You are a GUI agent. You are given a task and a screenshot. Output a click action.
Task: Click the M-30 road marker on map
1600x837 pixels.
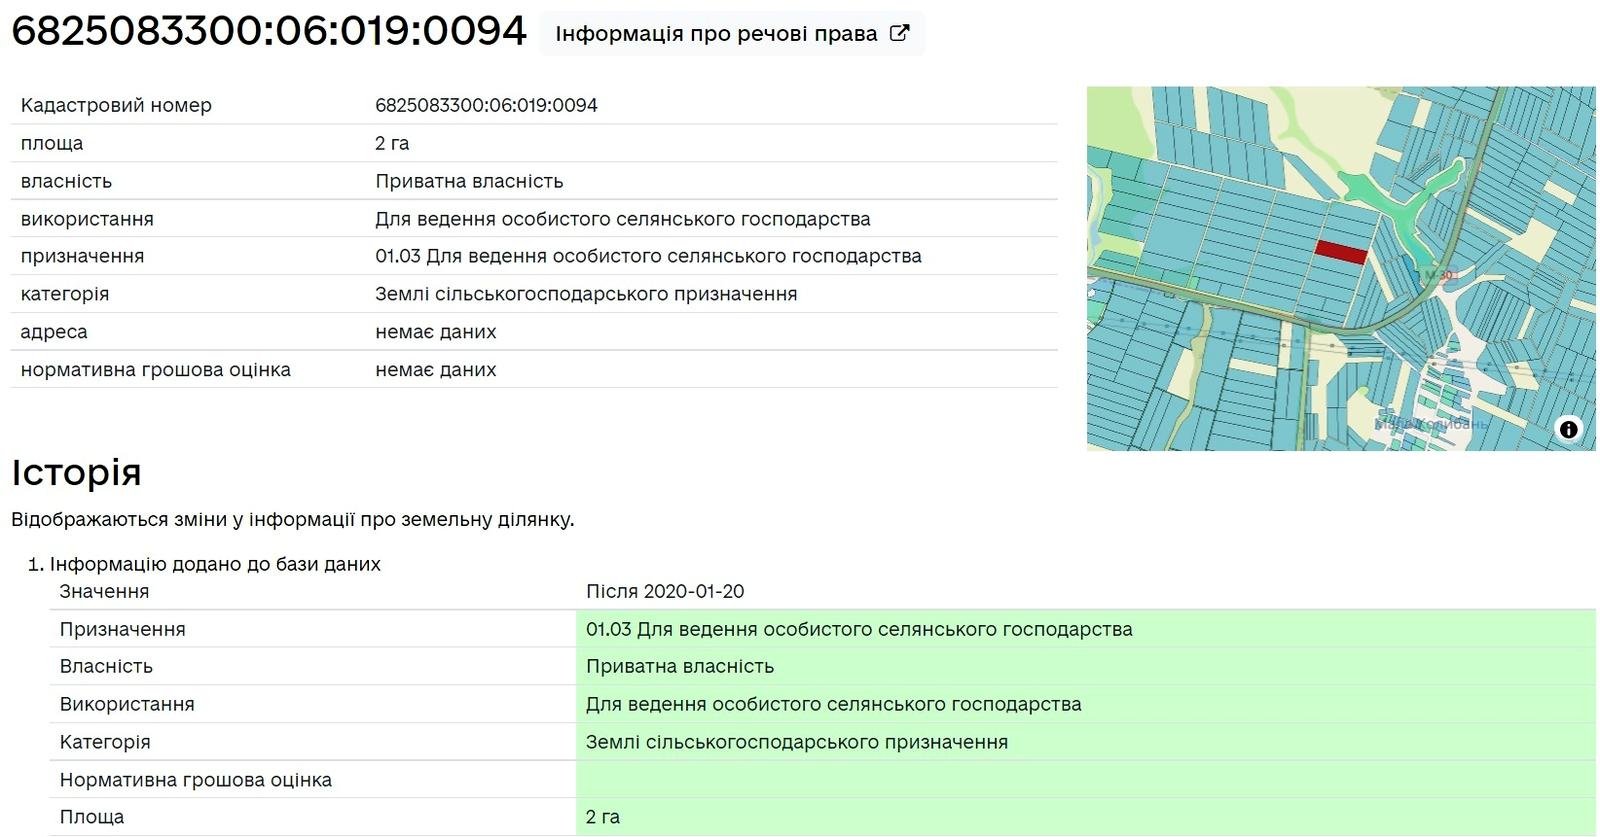(x=1439, y=275)
